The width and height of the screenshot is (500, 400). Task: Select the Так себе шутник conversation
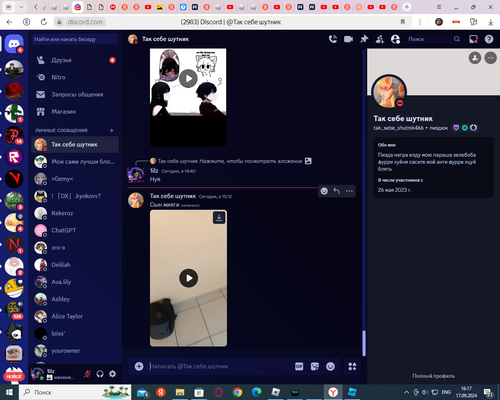click(75, 144)
